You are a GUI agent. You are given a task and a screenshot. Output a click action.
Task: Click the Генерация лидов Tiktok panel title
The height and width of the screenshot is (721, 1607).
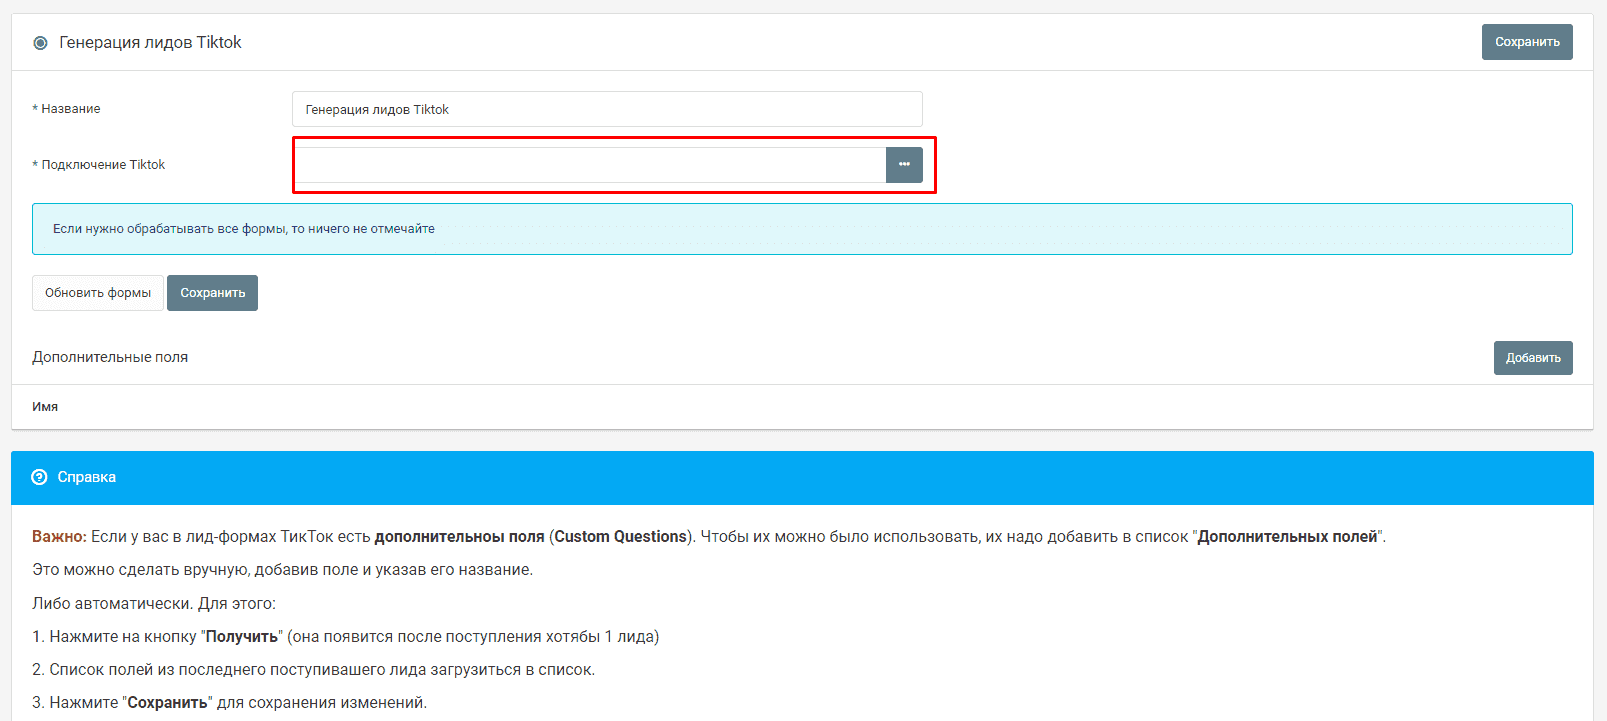pos(150,42)
